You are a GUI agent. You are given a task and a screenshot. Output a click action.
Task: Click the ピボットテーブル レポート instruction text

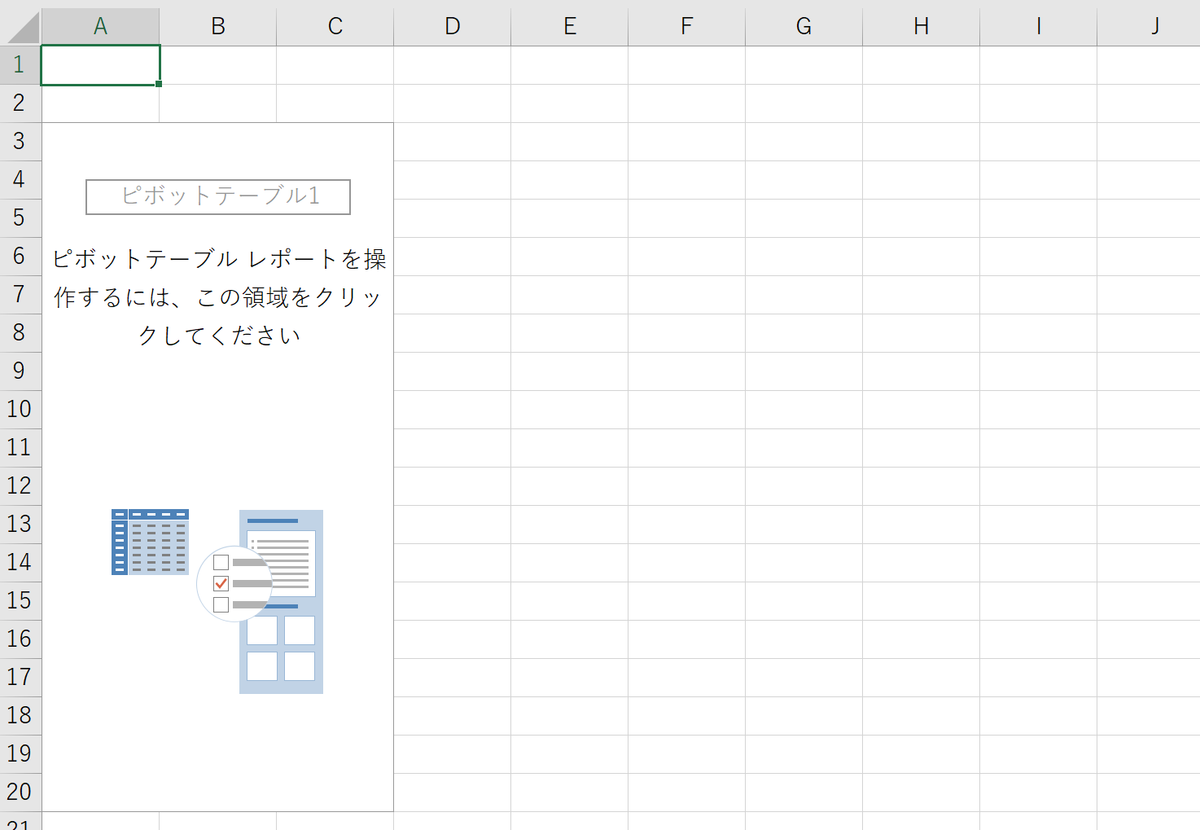219,297
